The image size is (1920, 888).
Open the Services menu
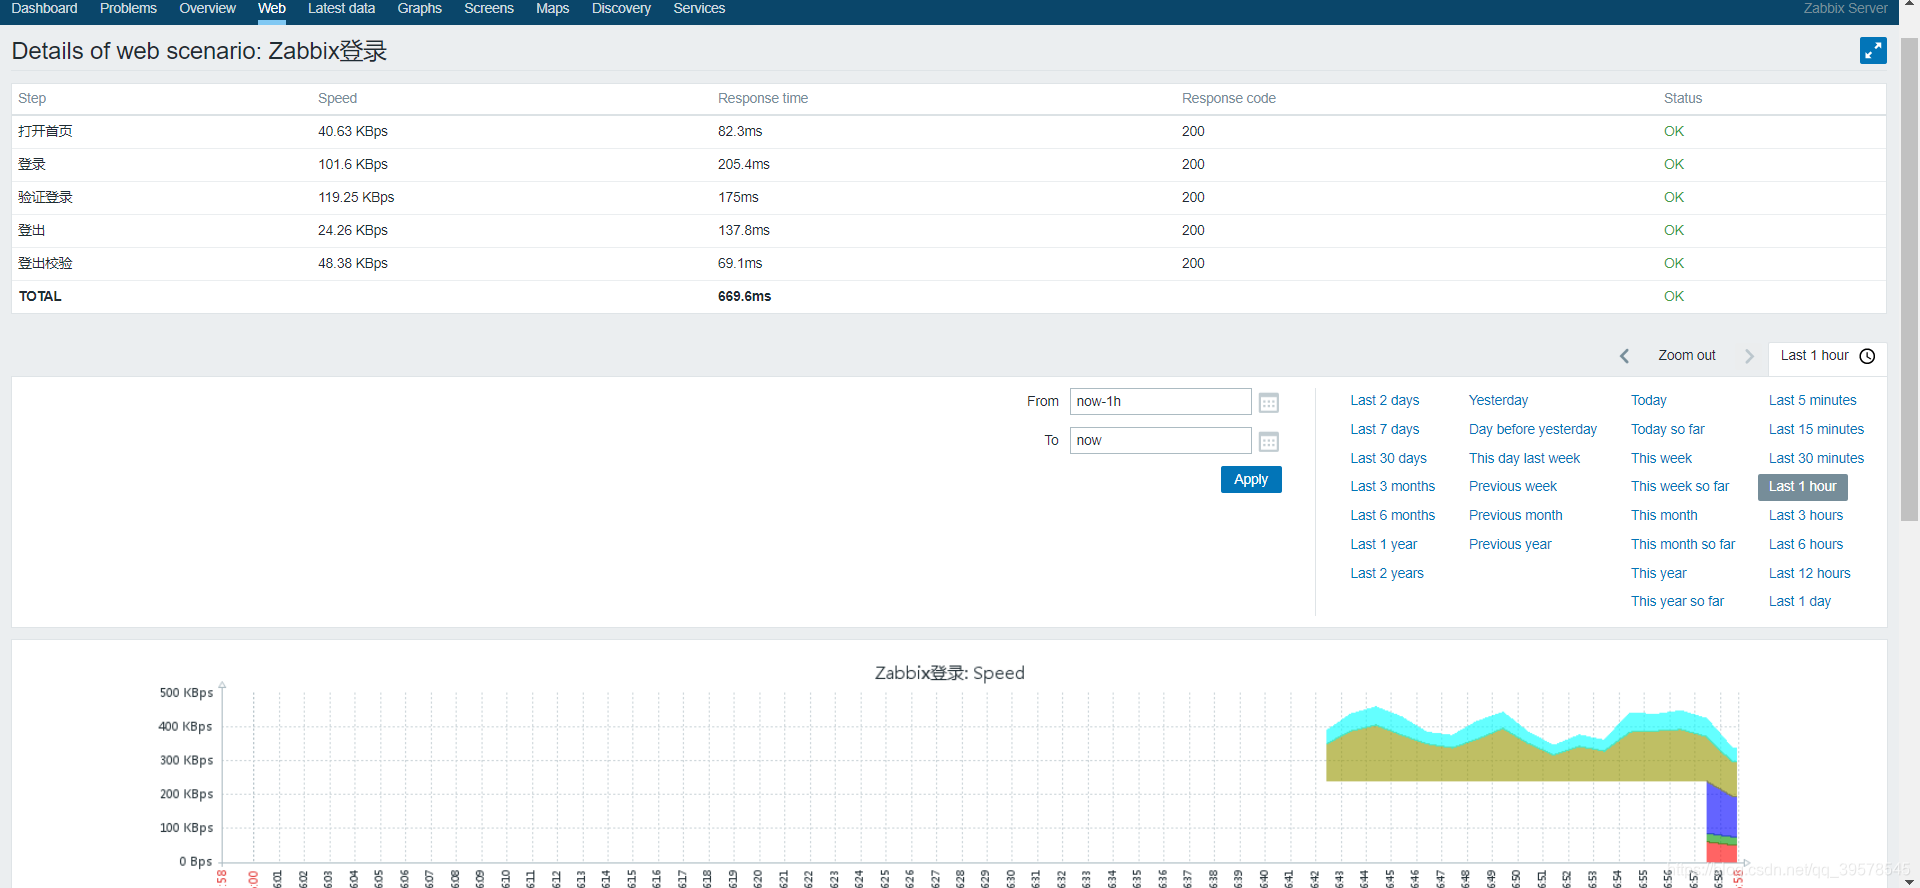699,8
